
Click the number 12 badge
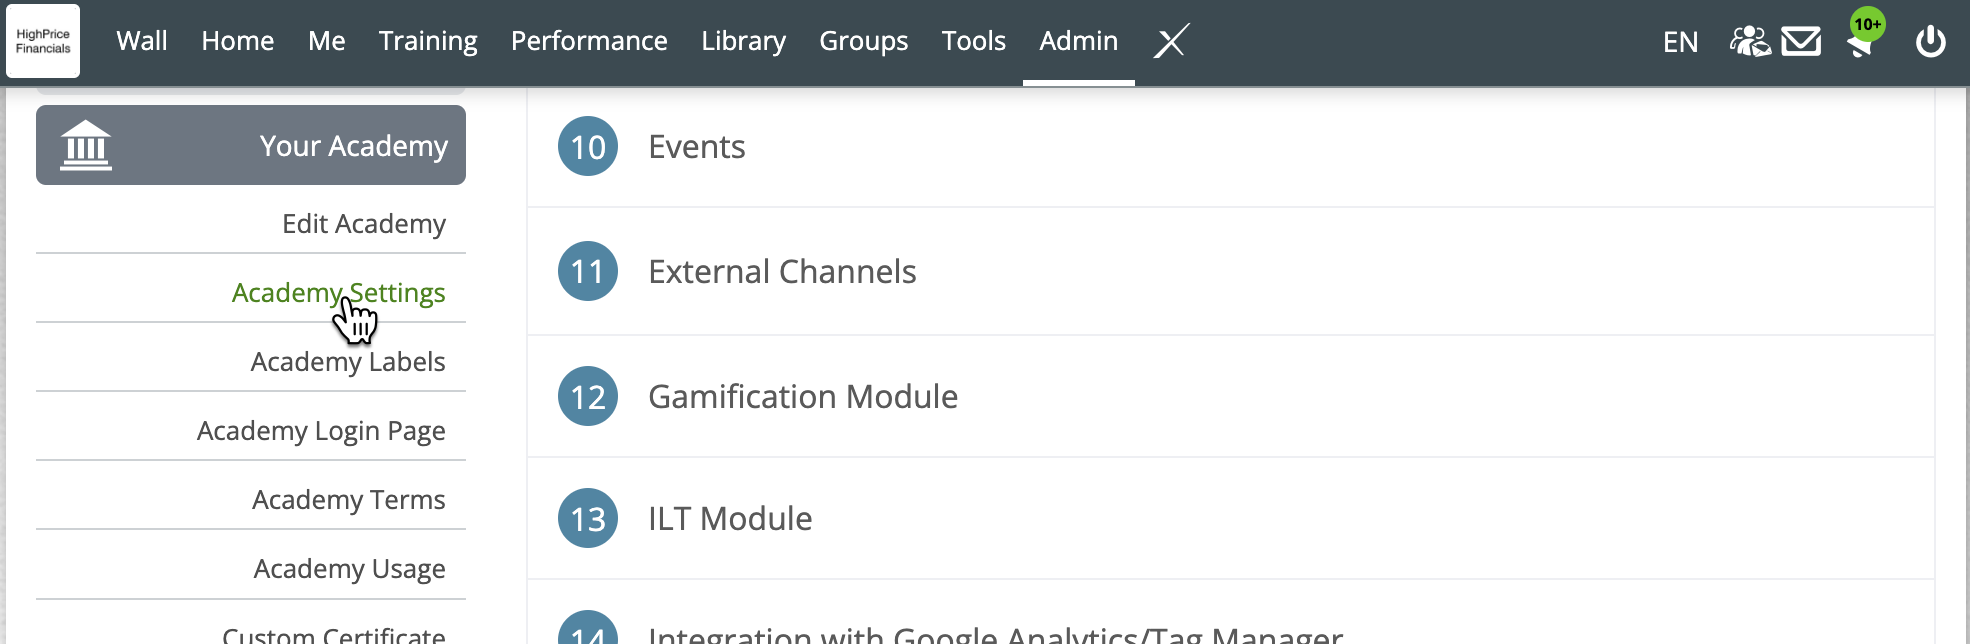[588, 396]
